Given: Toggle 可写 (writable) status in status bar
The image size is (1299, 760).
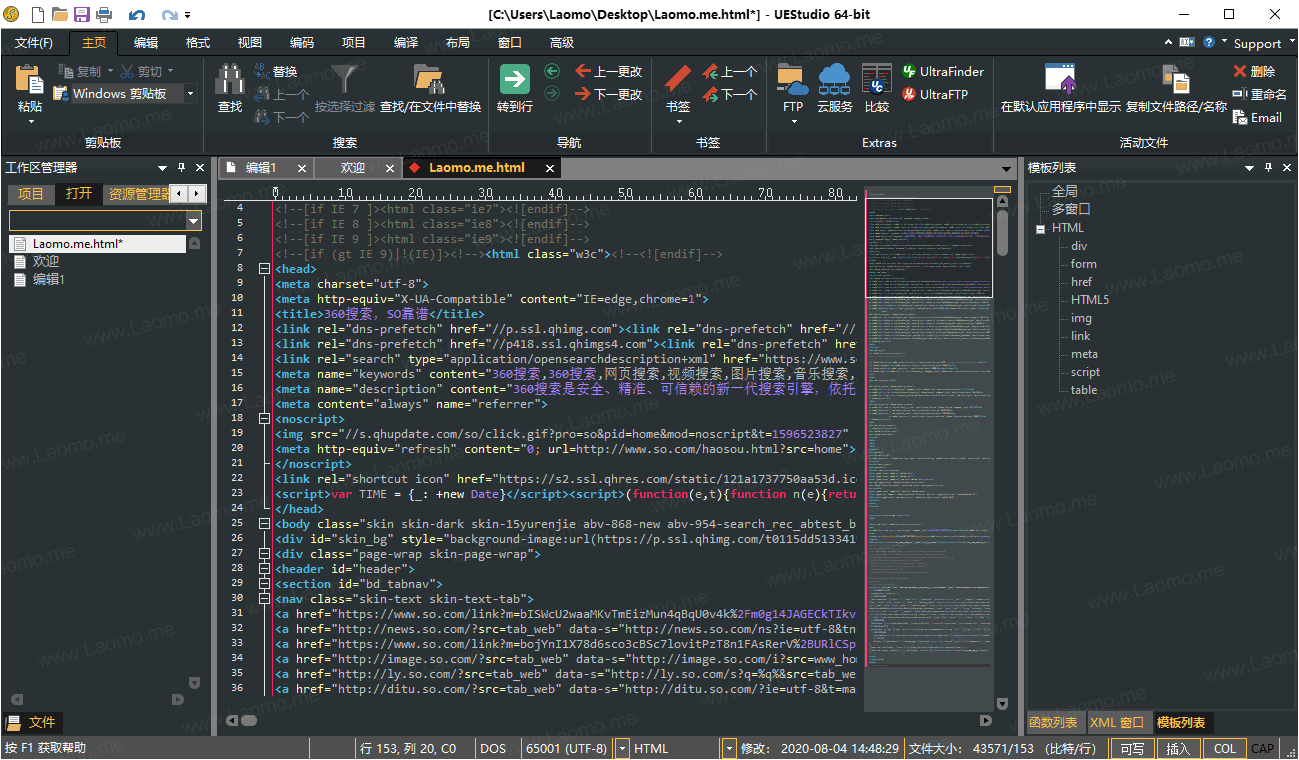Looking at the screenshot, I should tap(1132, 748).
